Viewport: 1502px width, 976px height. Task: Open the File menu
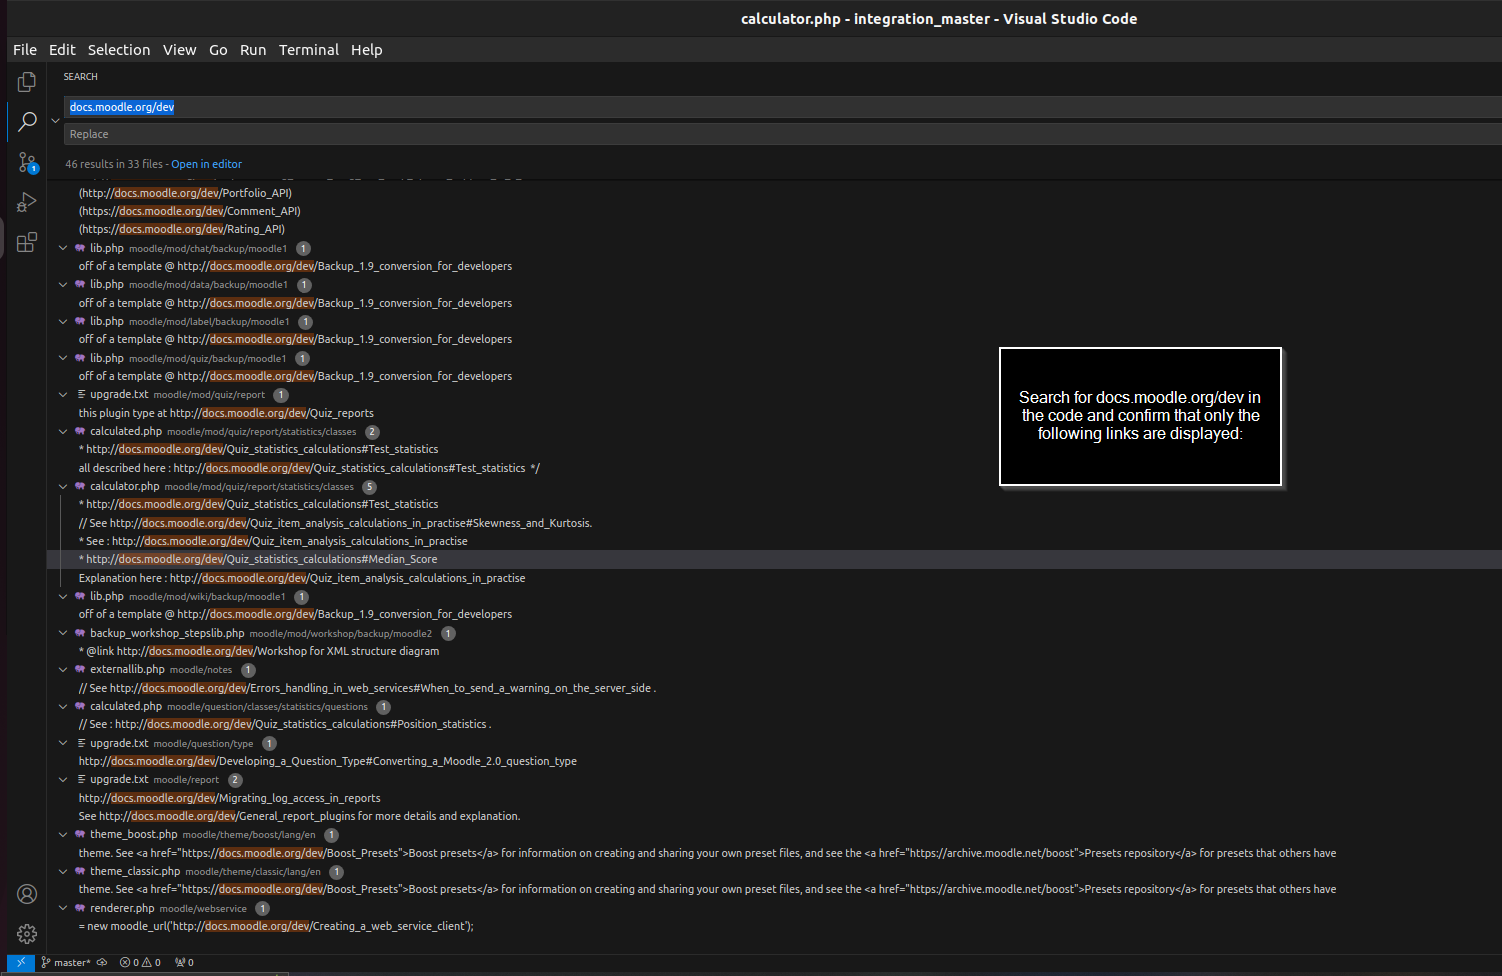[25, 50]
